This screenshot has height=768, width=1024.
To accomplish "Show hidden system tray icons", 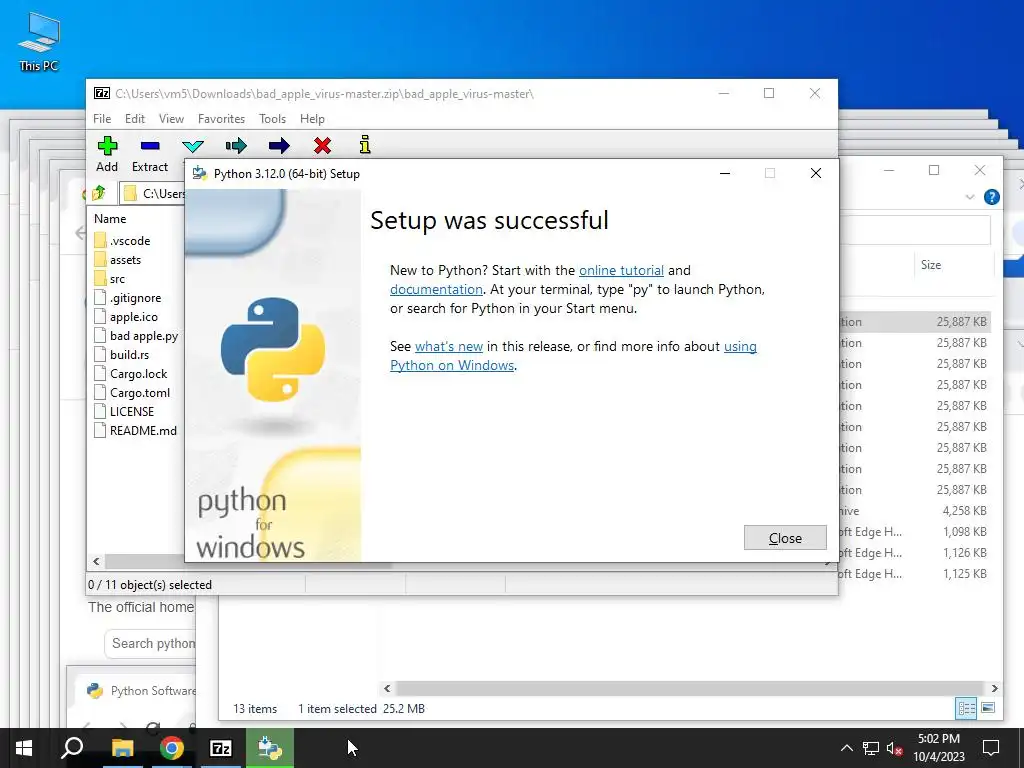I will [x=846, y=748].
